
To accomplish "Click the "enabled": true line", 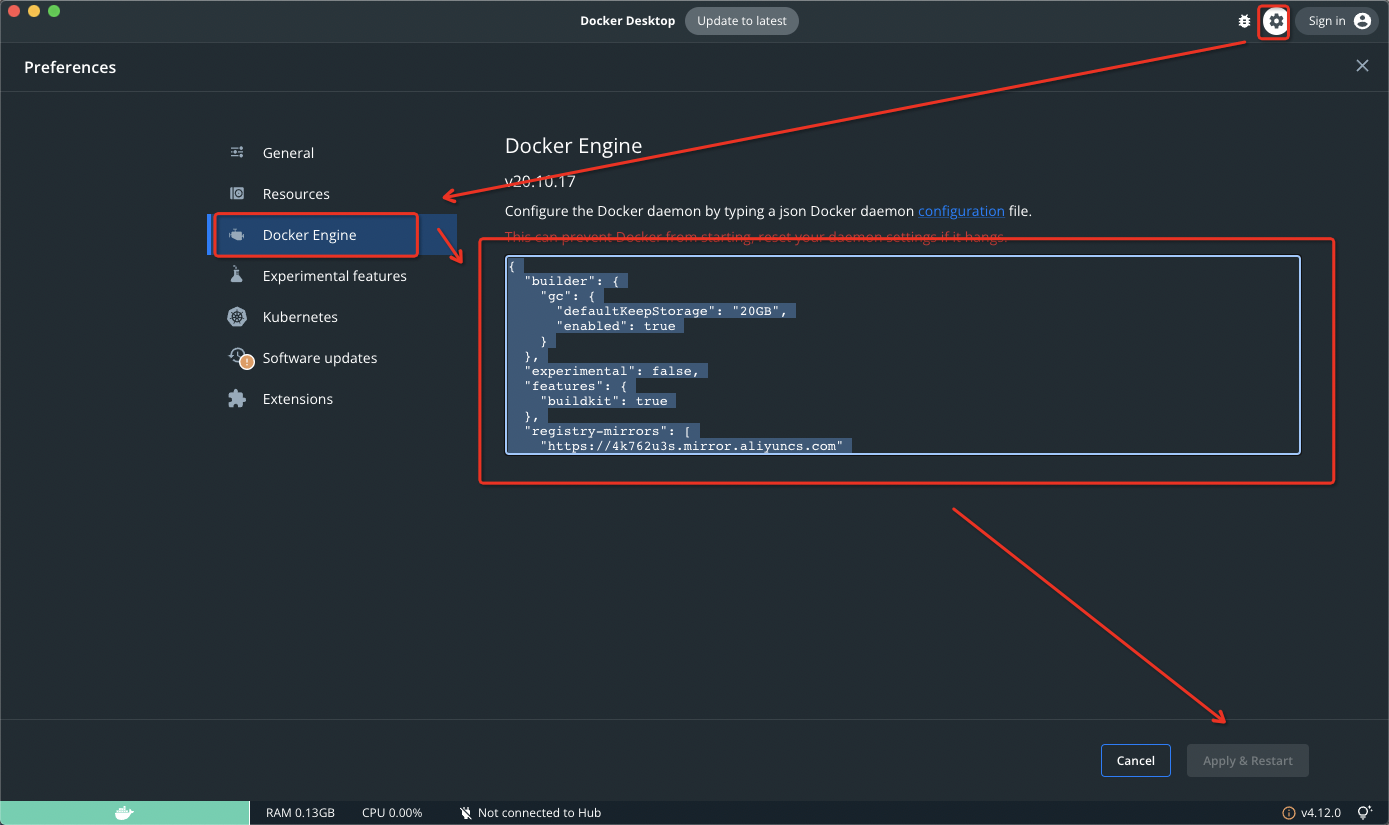I will [x=616, y=326].
